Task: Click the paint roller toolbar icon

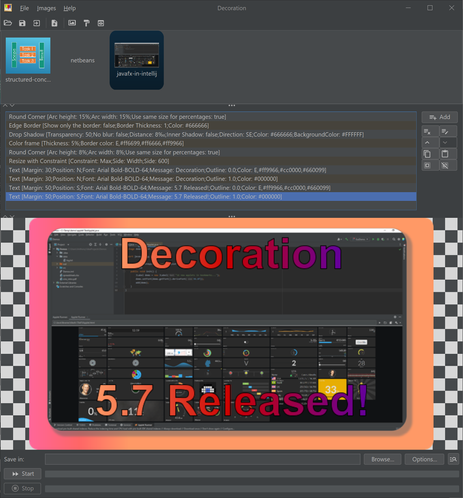Action: [x=86, y=23]
